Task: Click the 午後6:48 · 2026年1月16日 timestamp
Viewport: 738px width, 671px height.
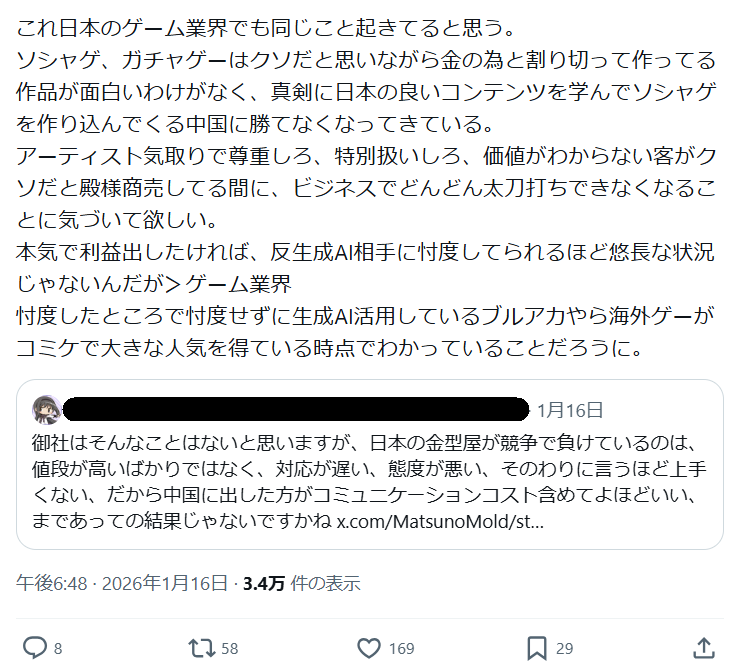Action: click(x=118, y=583)
